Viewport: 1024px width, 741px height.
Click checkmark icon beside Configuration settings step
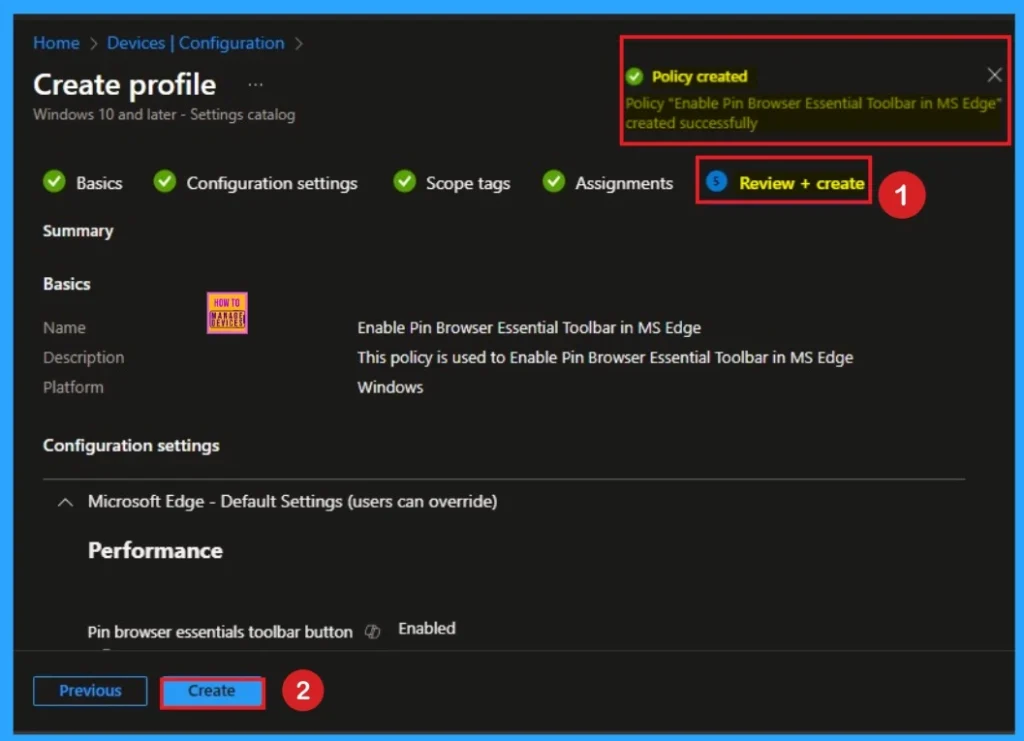pyautogui.click(x=165, y=181)
